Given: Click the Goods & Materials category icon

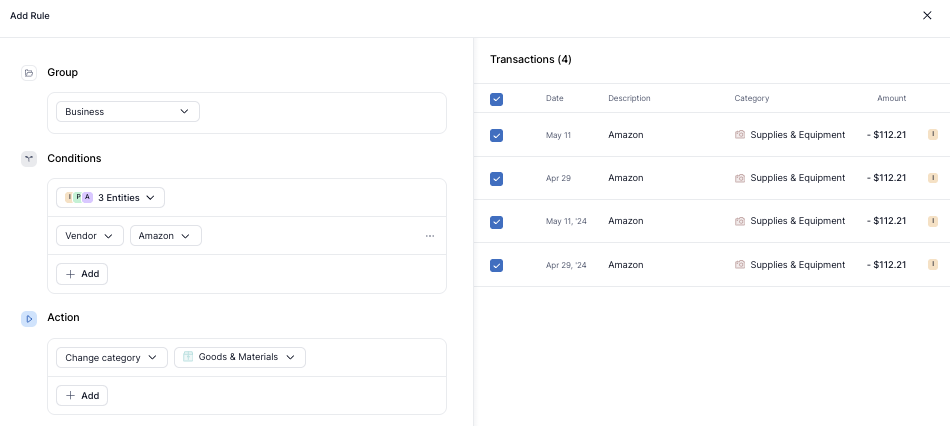Looking at the screenshot, I should (188, 357).
